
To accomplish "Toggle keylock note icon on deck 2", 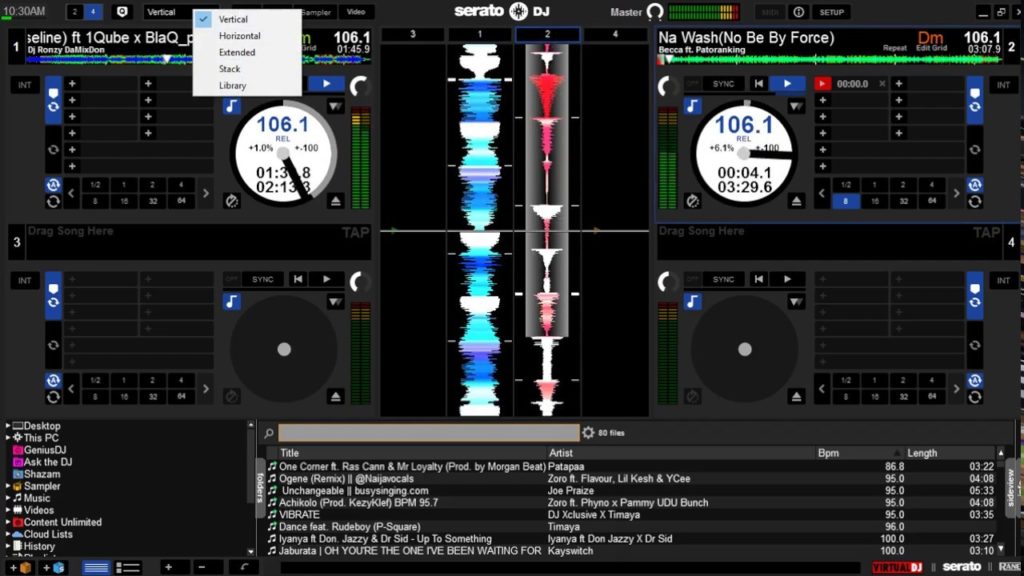I will tap(692, 106).
